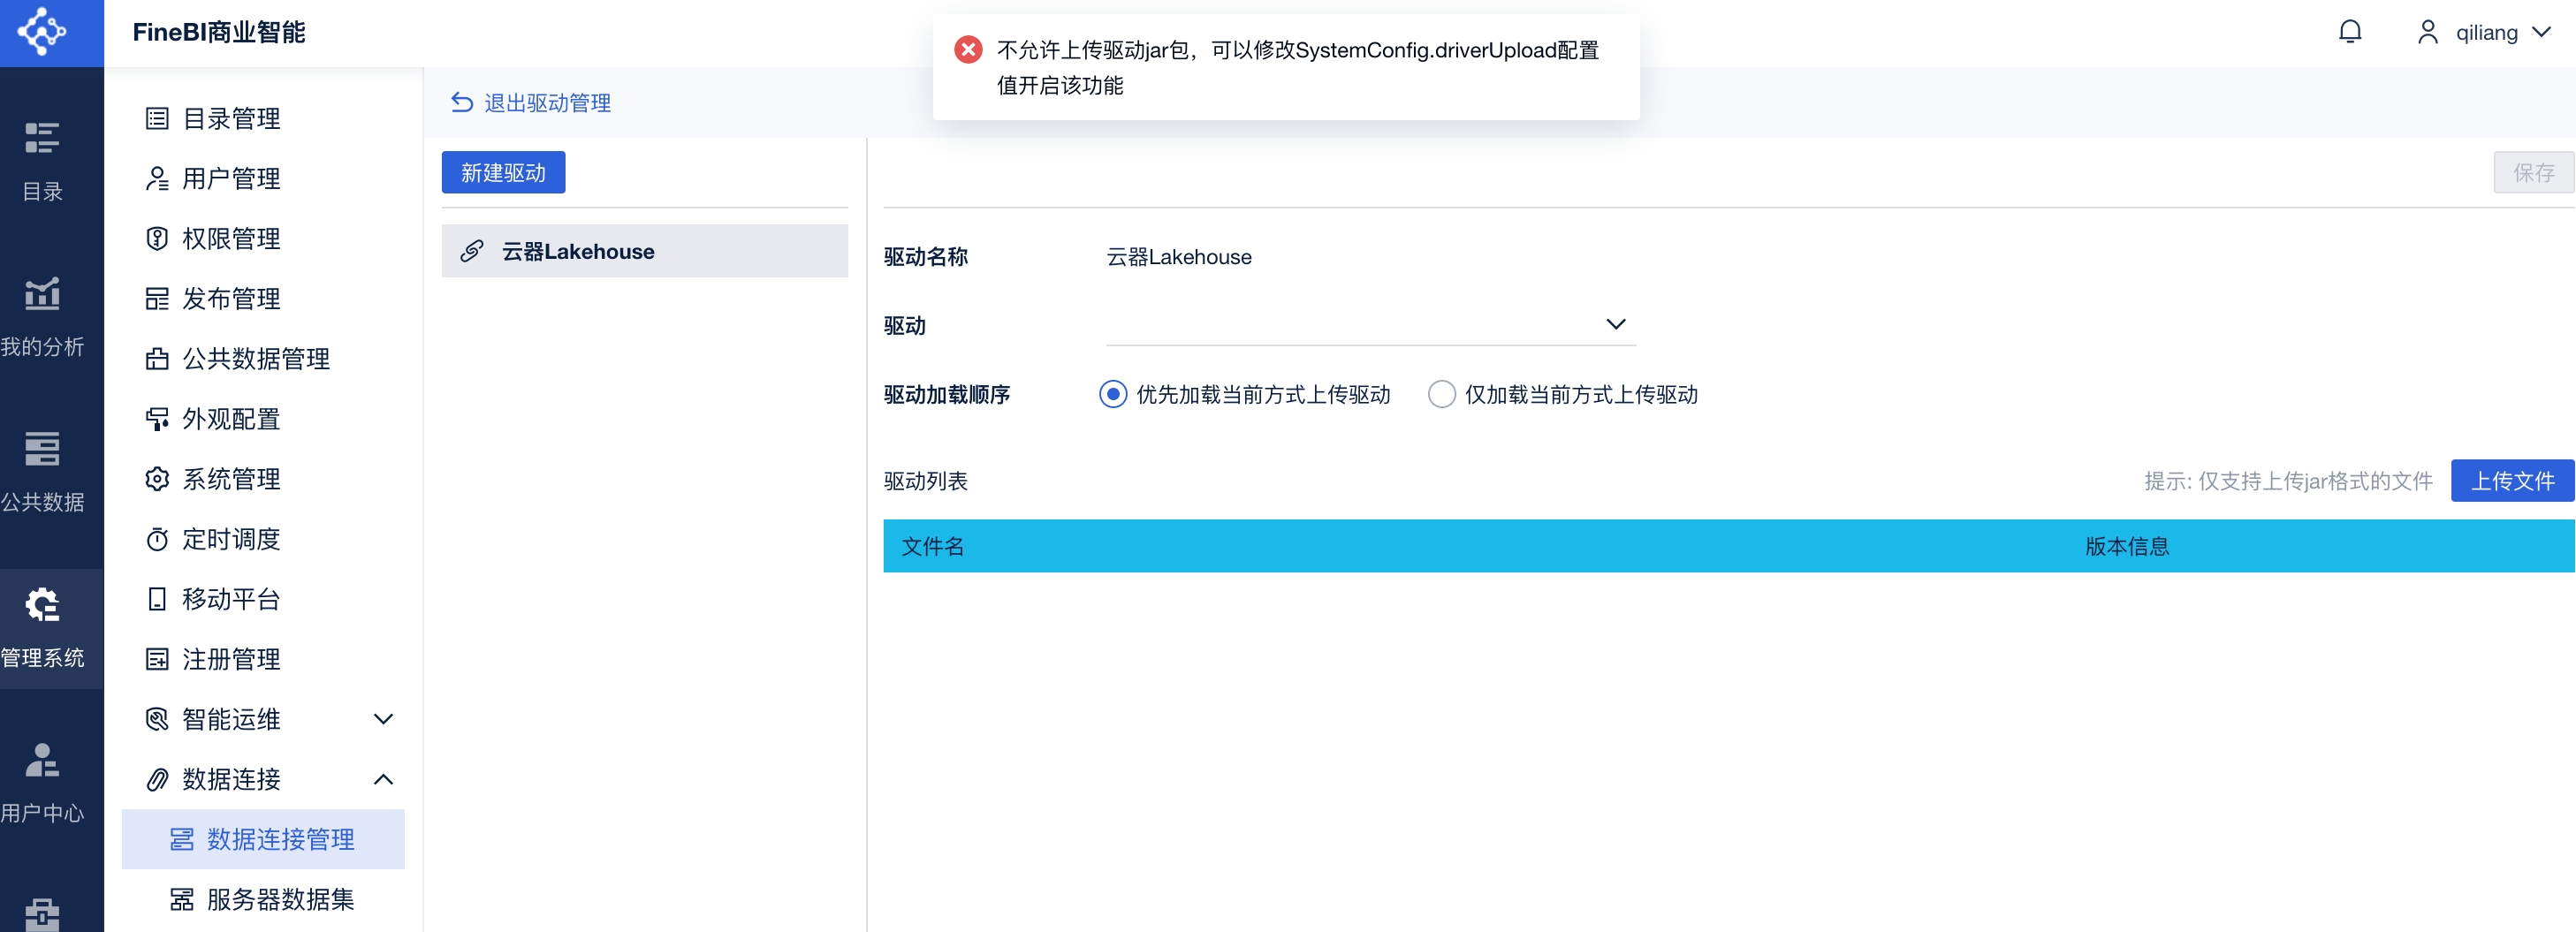Open 我的分析 in the sidebar
Image resolution: width=2576 pixels, height=932 pixels.
pos(42,316)
